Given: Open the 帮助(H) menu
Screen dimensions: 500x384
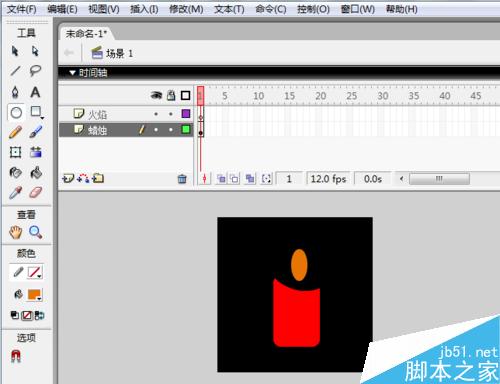Looking at the screenshot, I should (401, 9).
